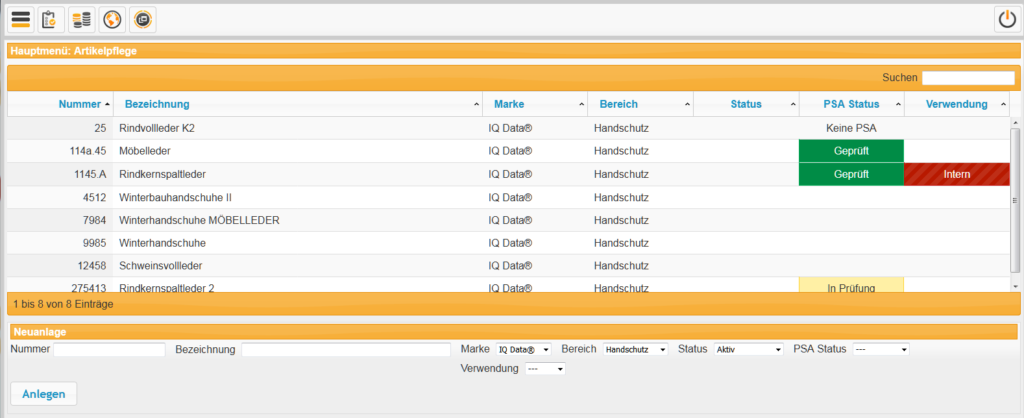This screenshot has height=418, width=1024.
Task: Click article number 12458
Action: tap(92, 266)
